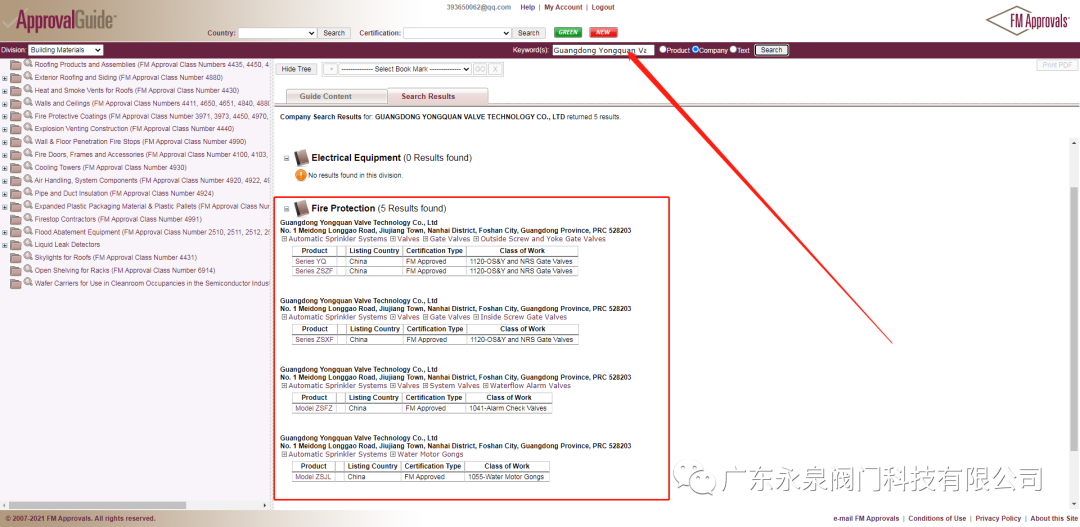Screen dimensions: 1080x527
Task: Select the Text search radio button
Action: pyautogui.click(x=733, y=49)
